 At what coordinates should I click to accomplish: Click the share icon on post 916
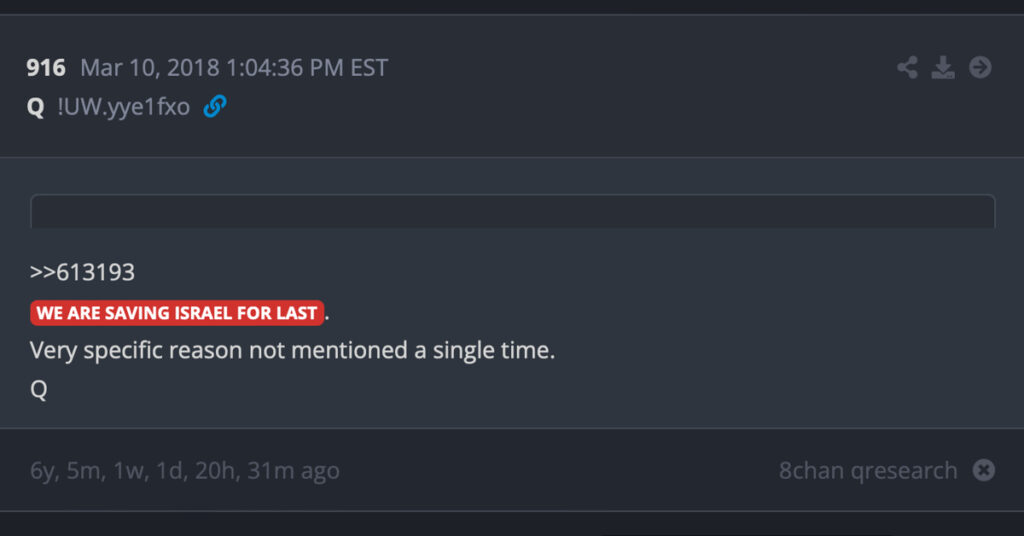(907, 68)
